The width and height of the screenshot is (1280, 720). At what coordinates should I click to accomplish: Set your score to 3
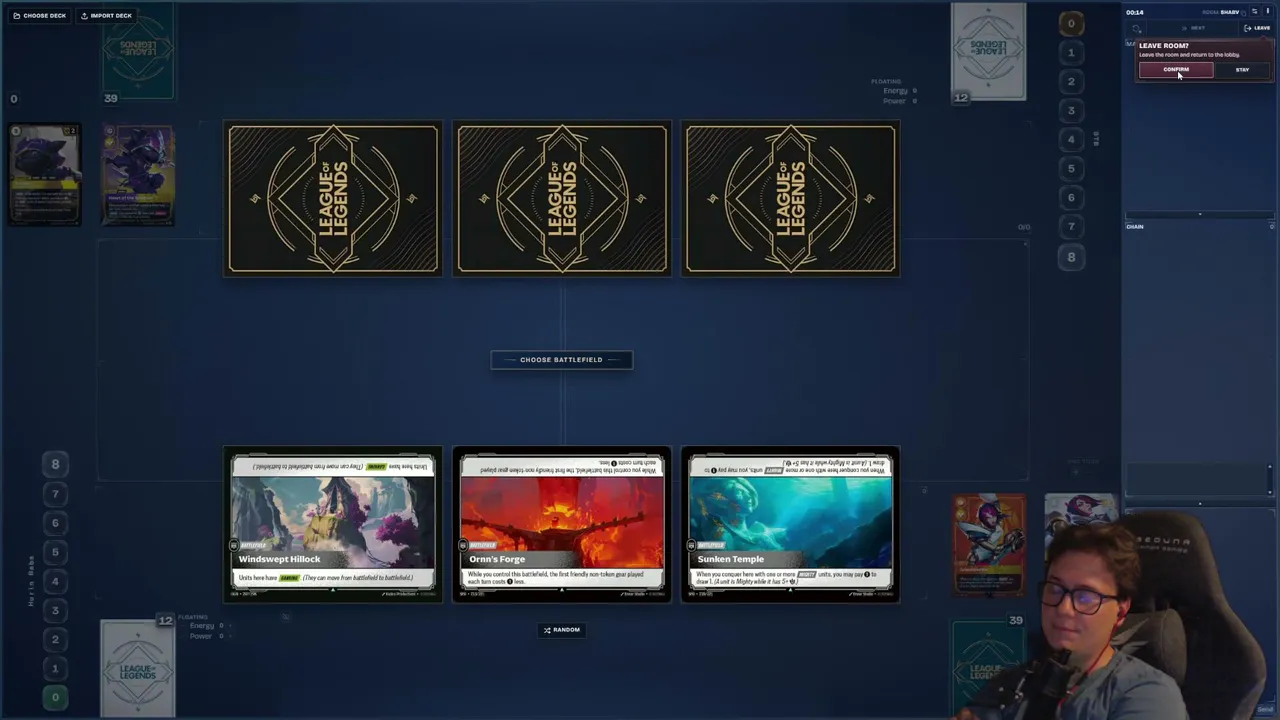click(x=56, y=610)
